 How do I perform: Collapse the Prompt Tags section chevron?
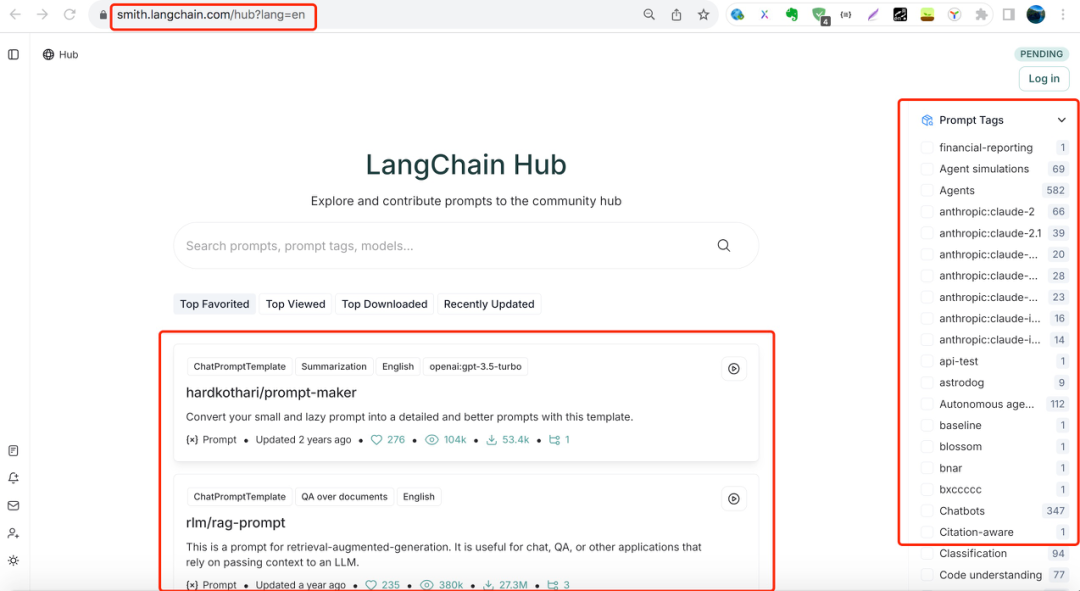click(1061, 119)
